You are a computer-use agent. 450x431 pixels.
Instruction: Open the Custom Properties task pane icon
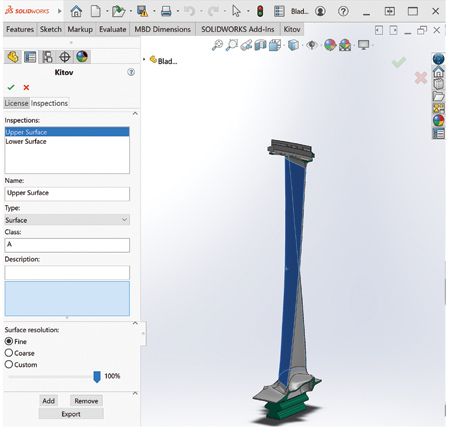pyautogui.click(x=438, y=134)
